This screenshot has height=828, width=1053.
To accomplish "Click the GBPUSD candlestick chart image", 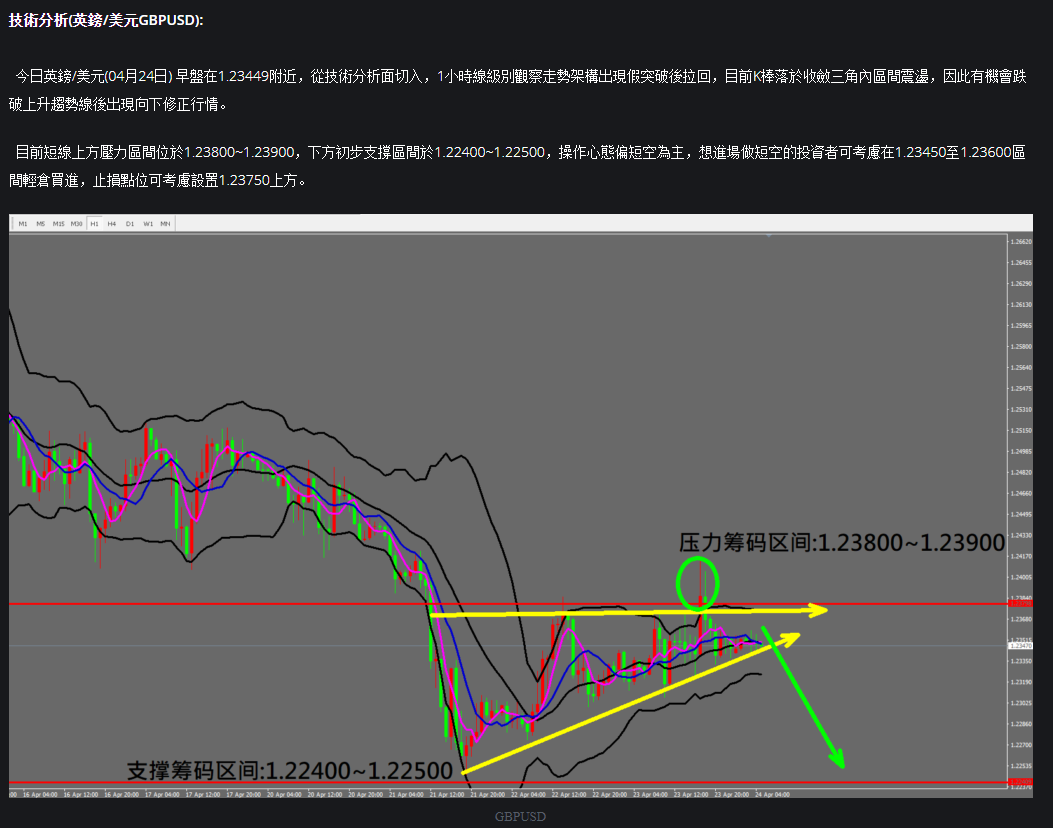I will [x=521, y=506].
